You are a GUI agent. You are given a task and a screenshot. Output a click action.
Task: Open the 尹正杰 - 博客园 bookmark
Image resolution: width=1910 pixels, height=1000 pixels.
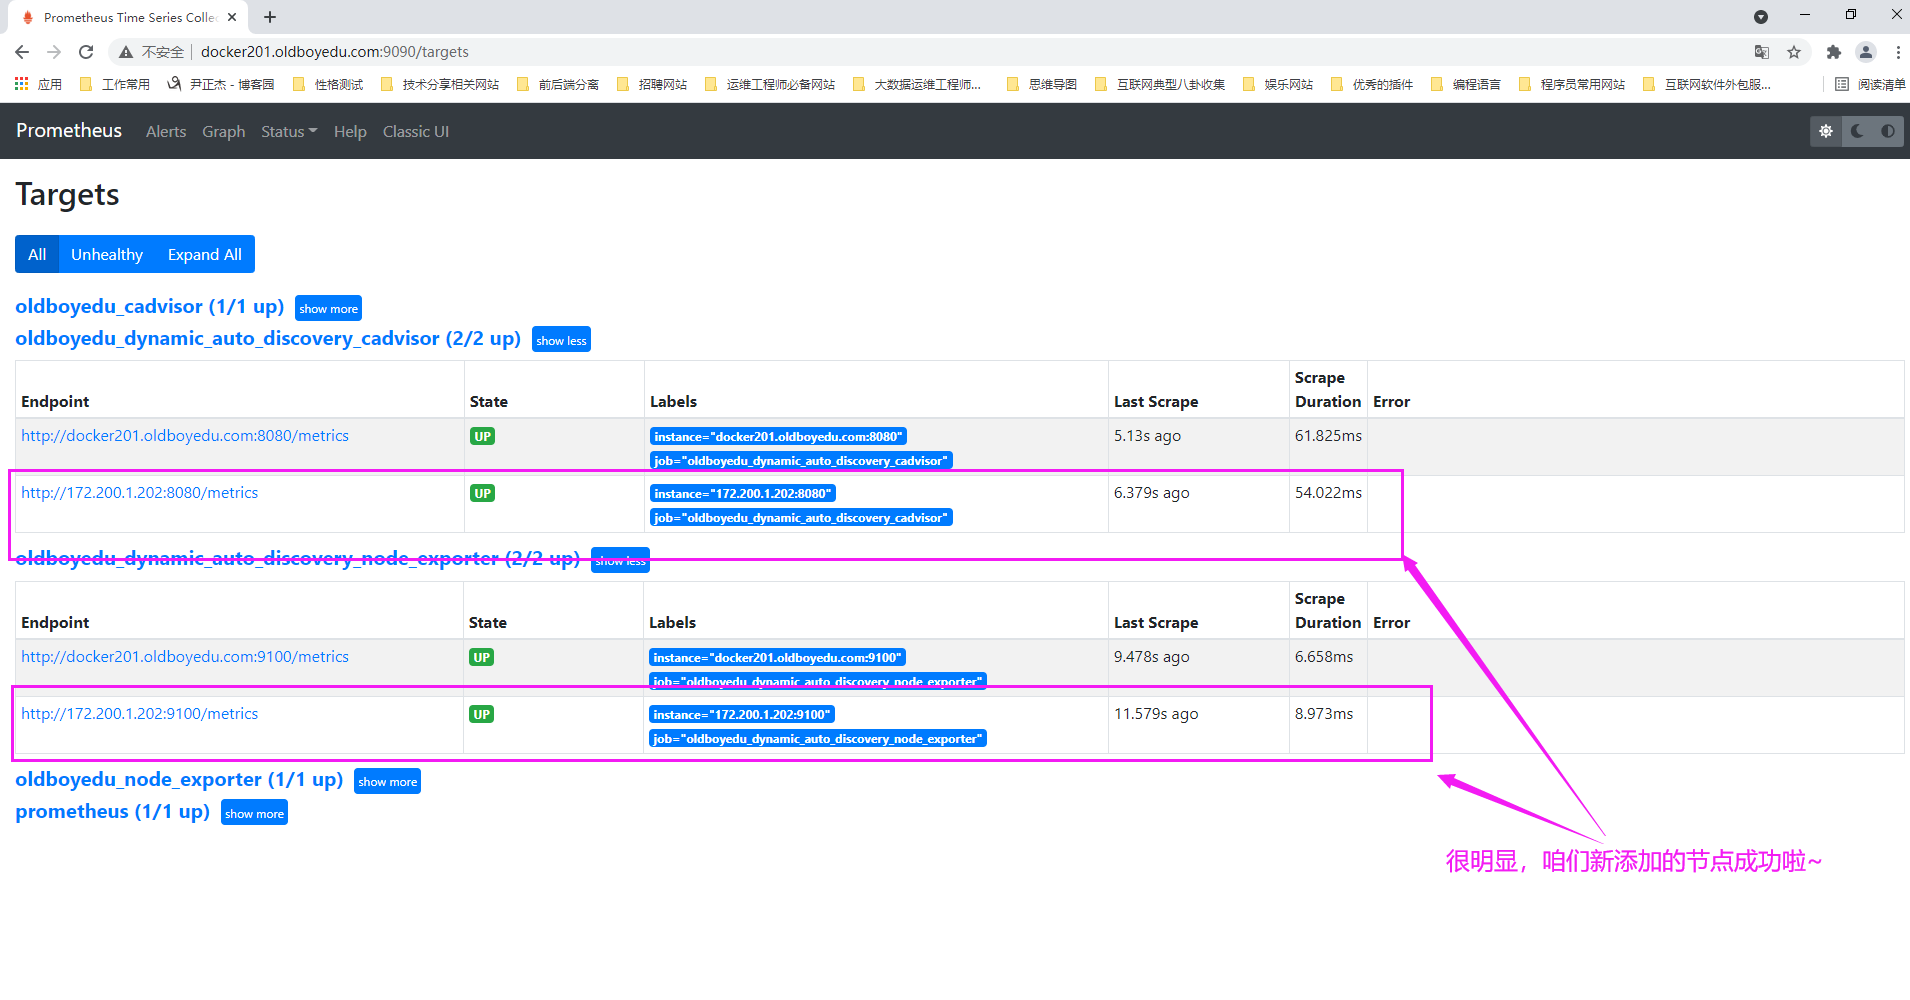click(x=221, y=84)
